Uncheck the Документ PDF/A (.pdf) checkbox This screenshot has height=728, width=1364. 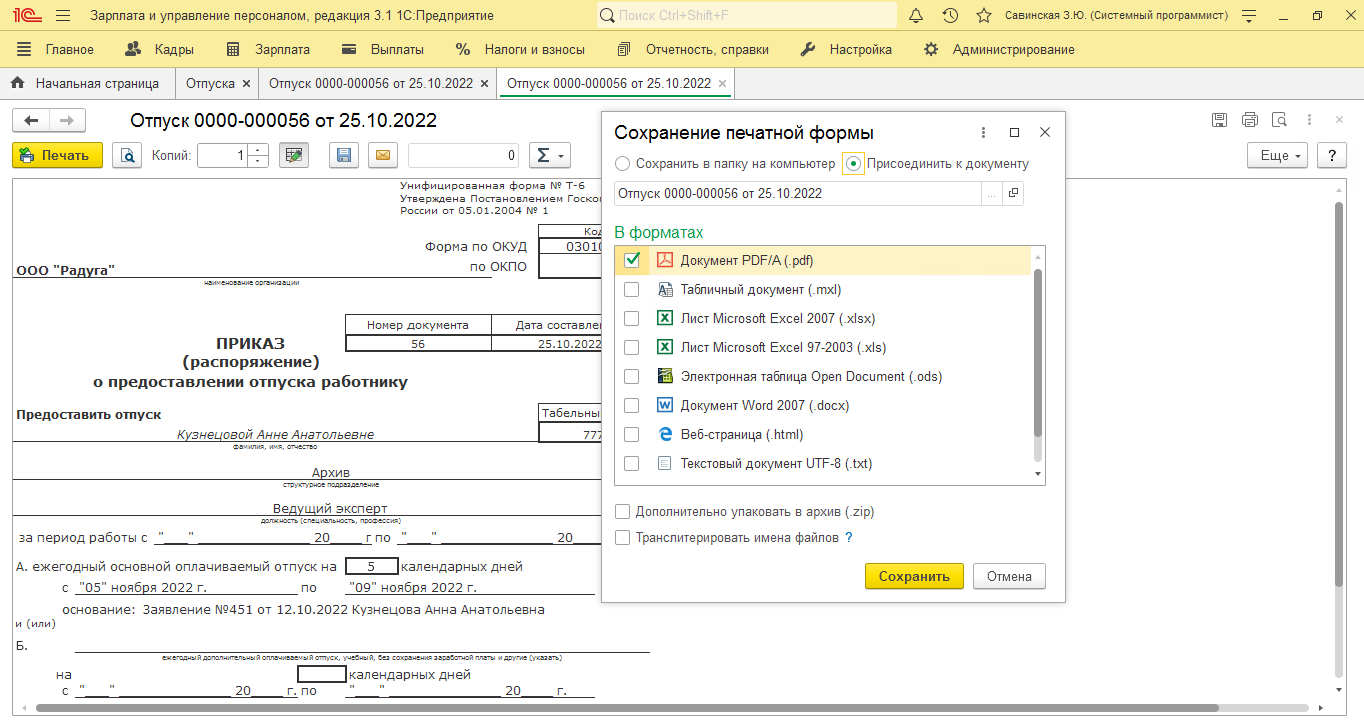(632, 260)
